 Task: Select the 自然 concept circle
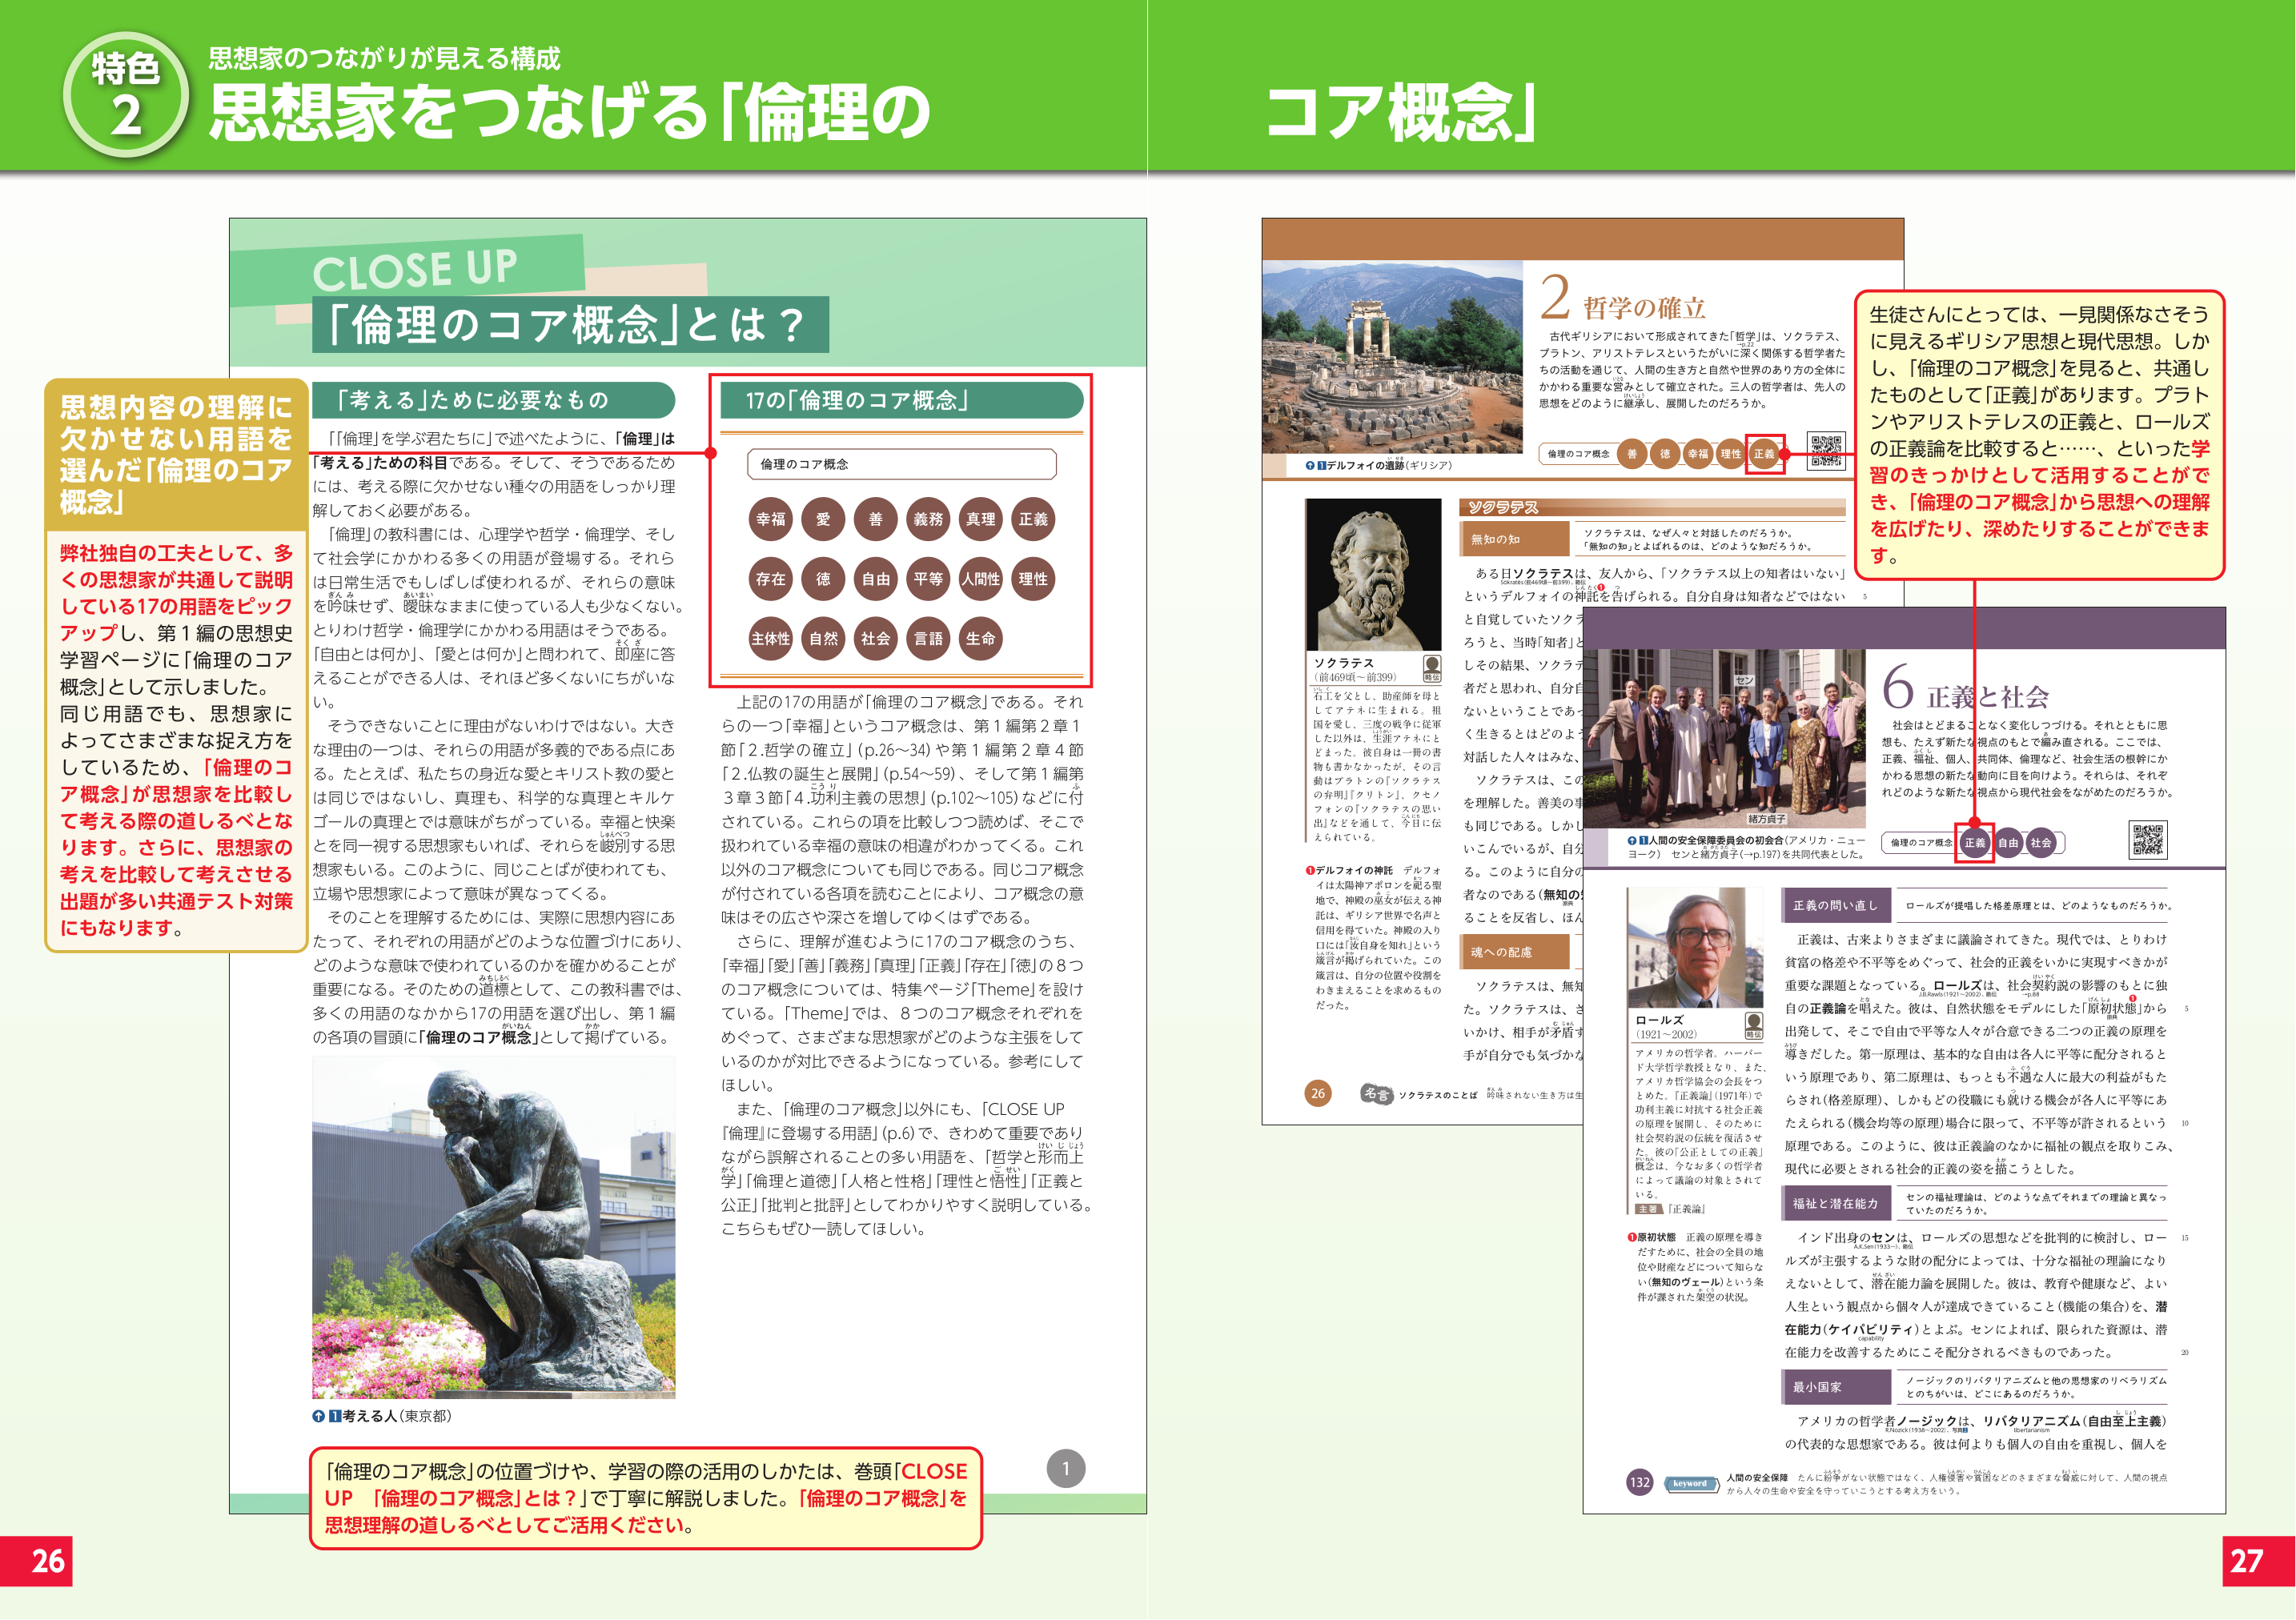pyautogui.click(x=823, y=639)
